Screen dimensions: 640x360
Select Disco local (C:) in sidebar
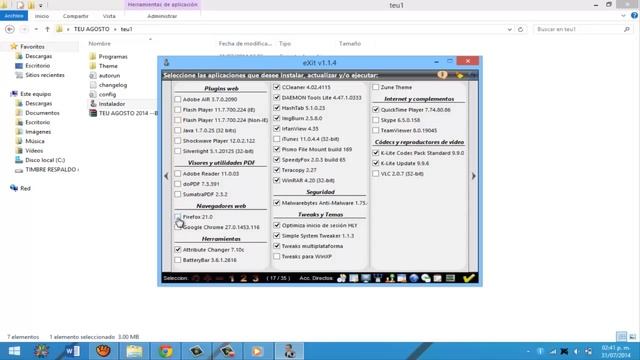[x=45, y=160]
